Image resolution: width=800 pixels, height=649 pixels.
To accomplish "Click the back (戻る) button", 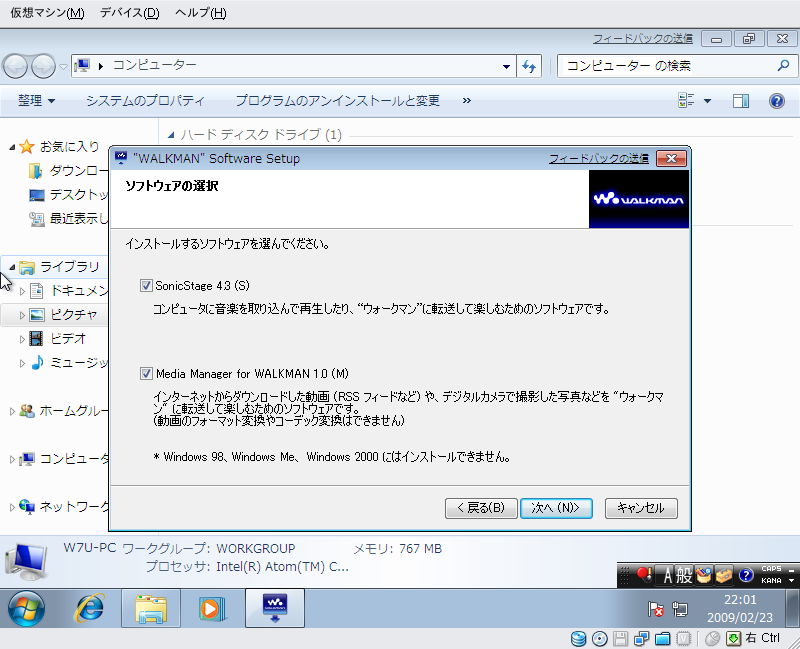I will 481,508.
